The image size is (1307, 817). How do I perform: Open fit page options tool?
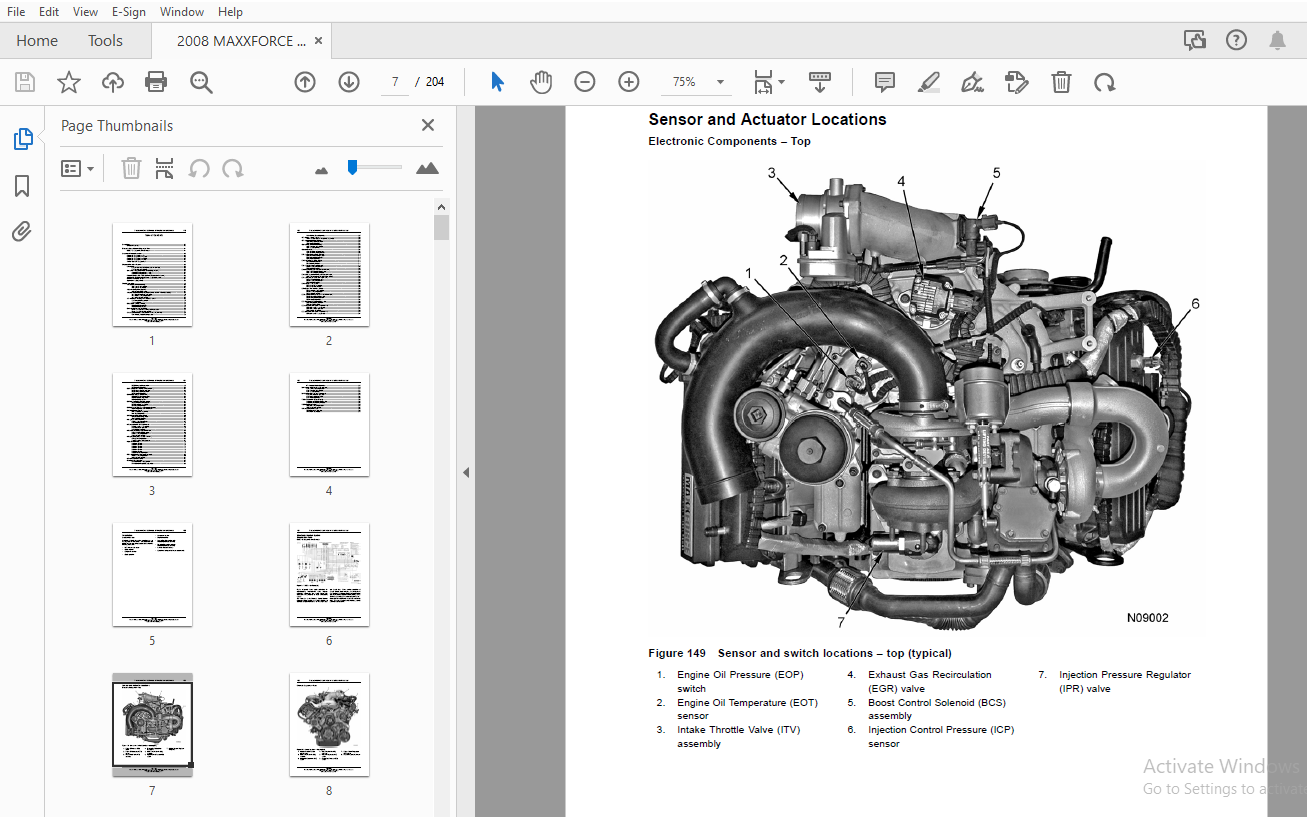tap(768, 82)
